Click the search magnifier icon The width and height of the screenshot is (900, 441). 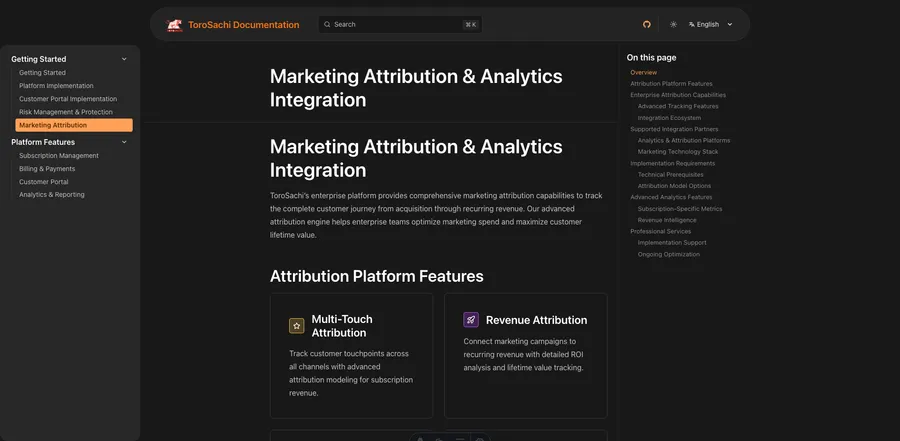pyautogui.click(x=327, y=25)
